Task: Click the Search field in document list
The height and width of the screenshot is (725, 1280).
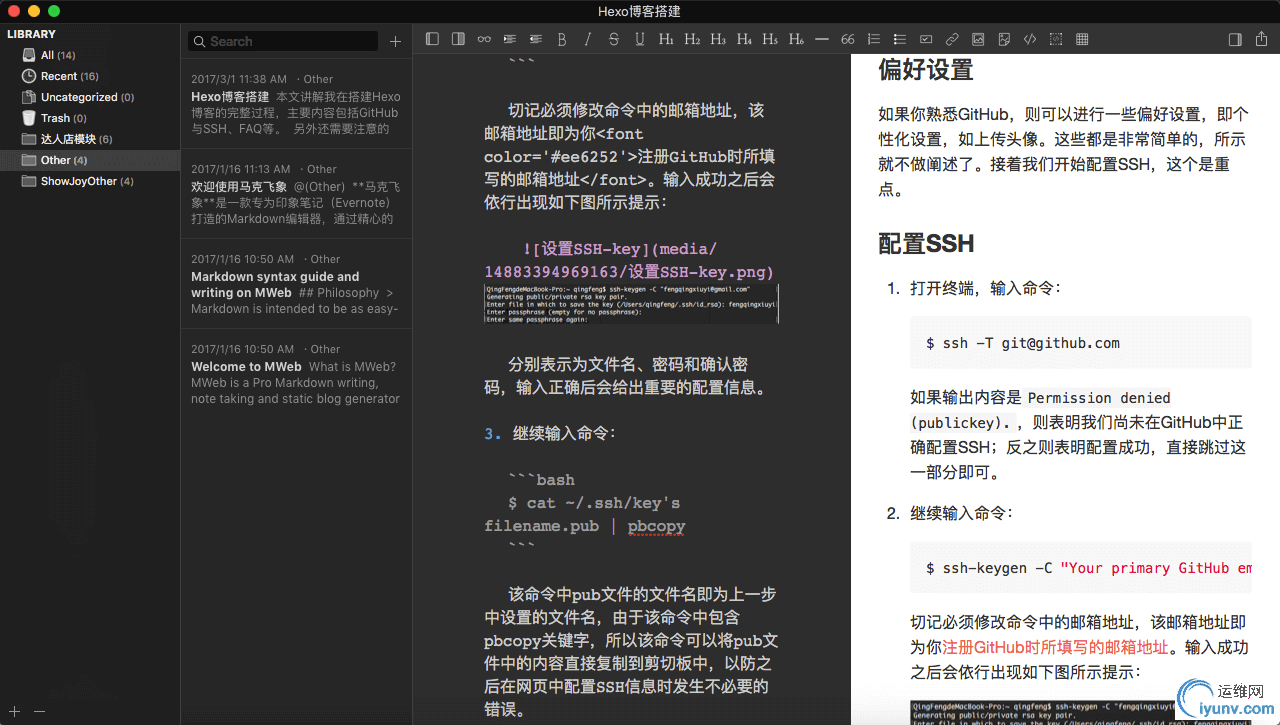Action: (x=283, y=41)
